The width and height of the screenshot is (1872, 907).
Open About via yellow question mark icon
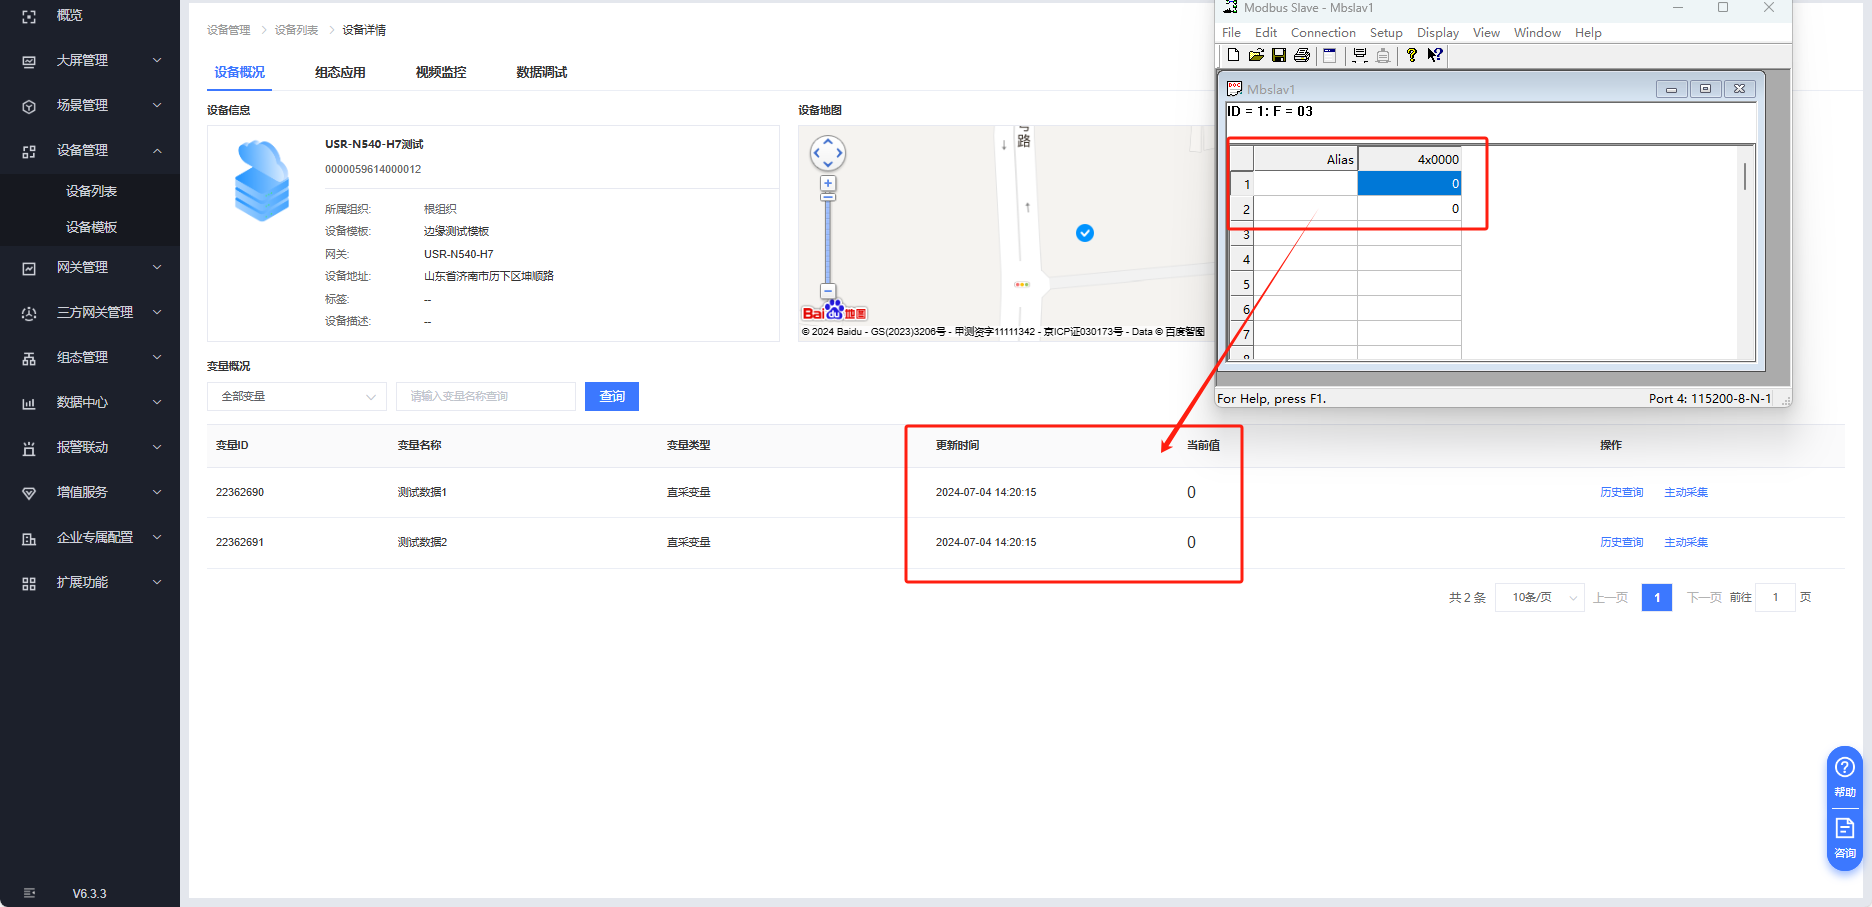[1411, 56]
